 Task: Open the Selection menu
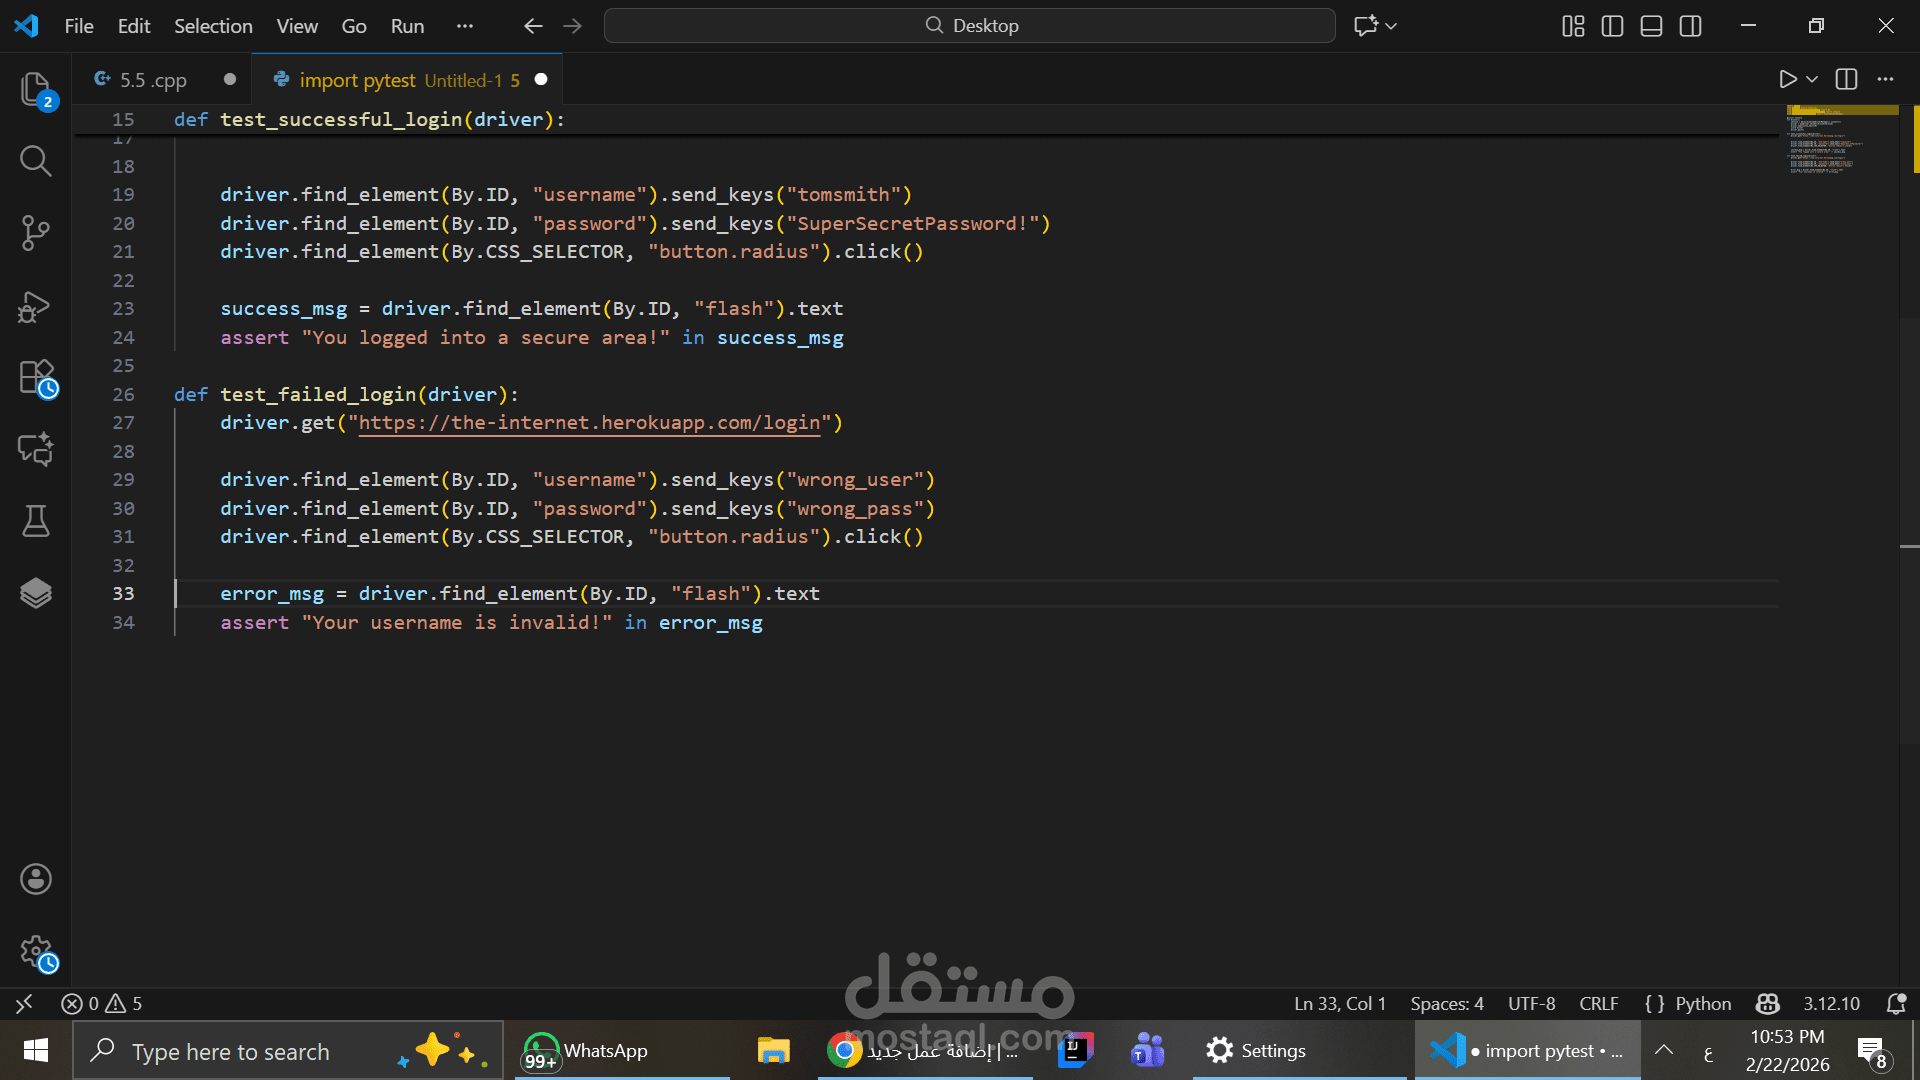[x=213, y=26]
